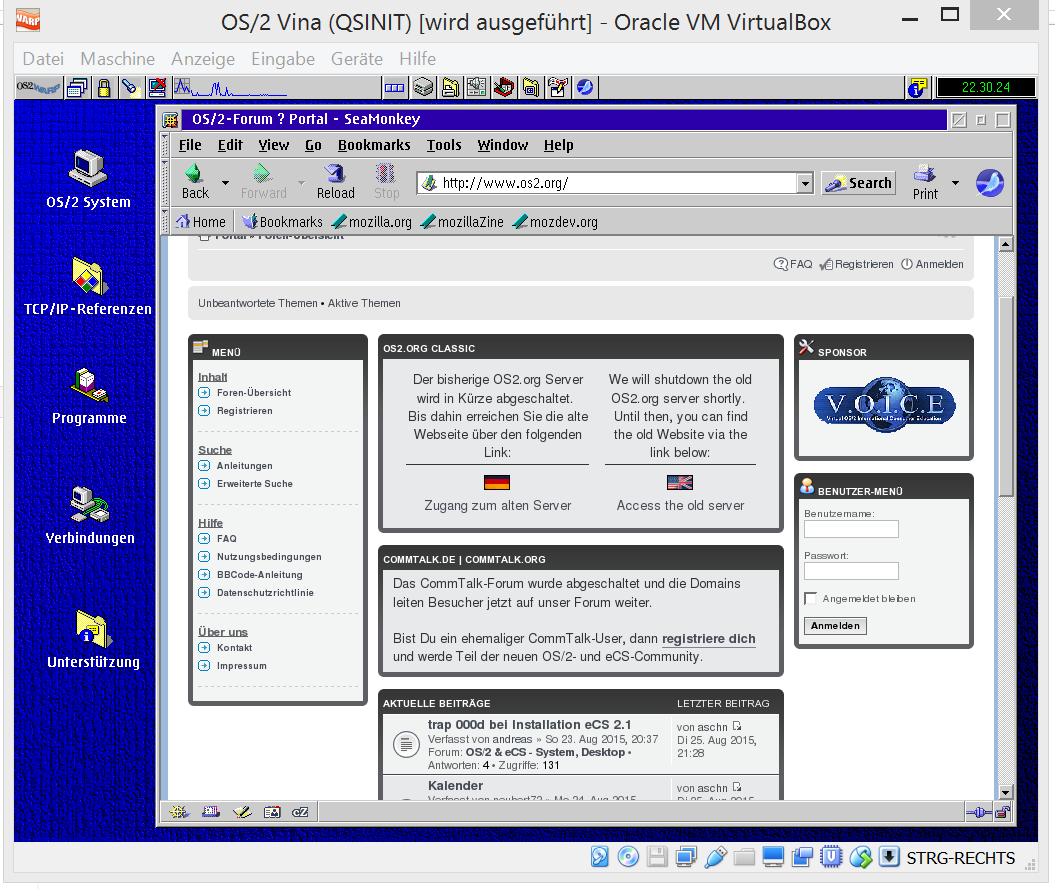Click the online/offline plug icon
Image resolution: width=1055 pixels, height=891 pixels.
(979, 812)
